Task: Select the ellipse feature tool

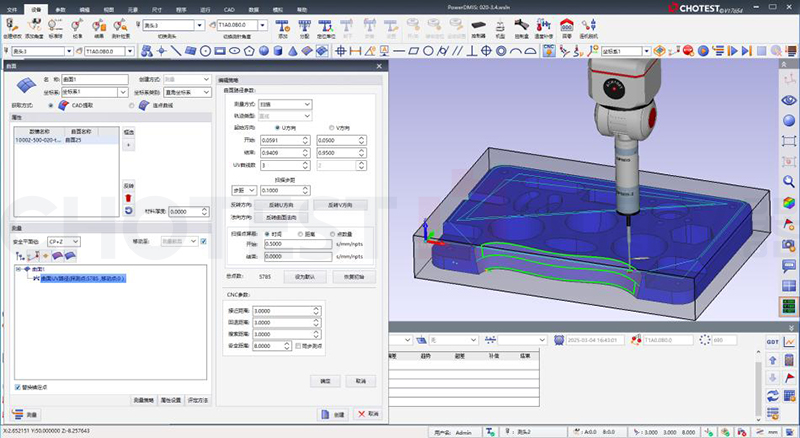Action: pyautogui.click(x=234, y=51)
